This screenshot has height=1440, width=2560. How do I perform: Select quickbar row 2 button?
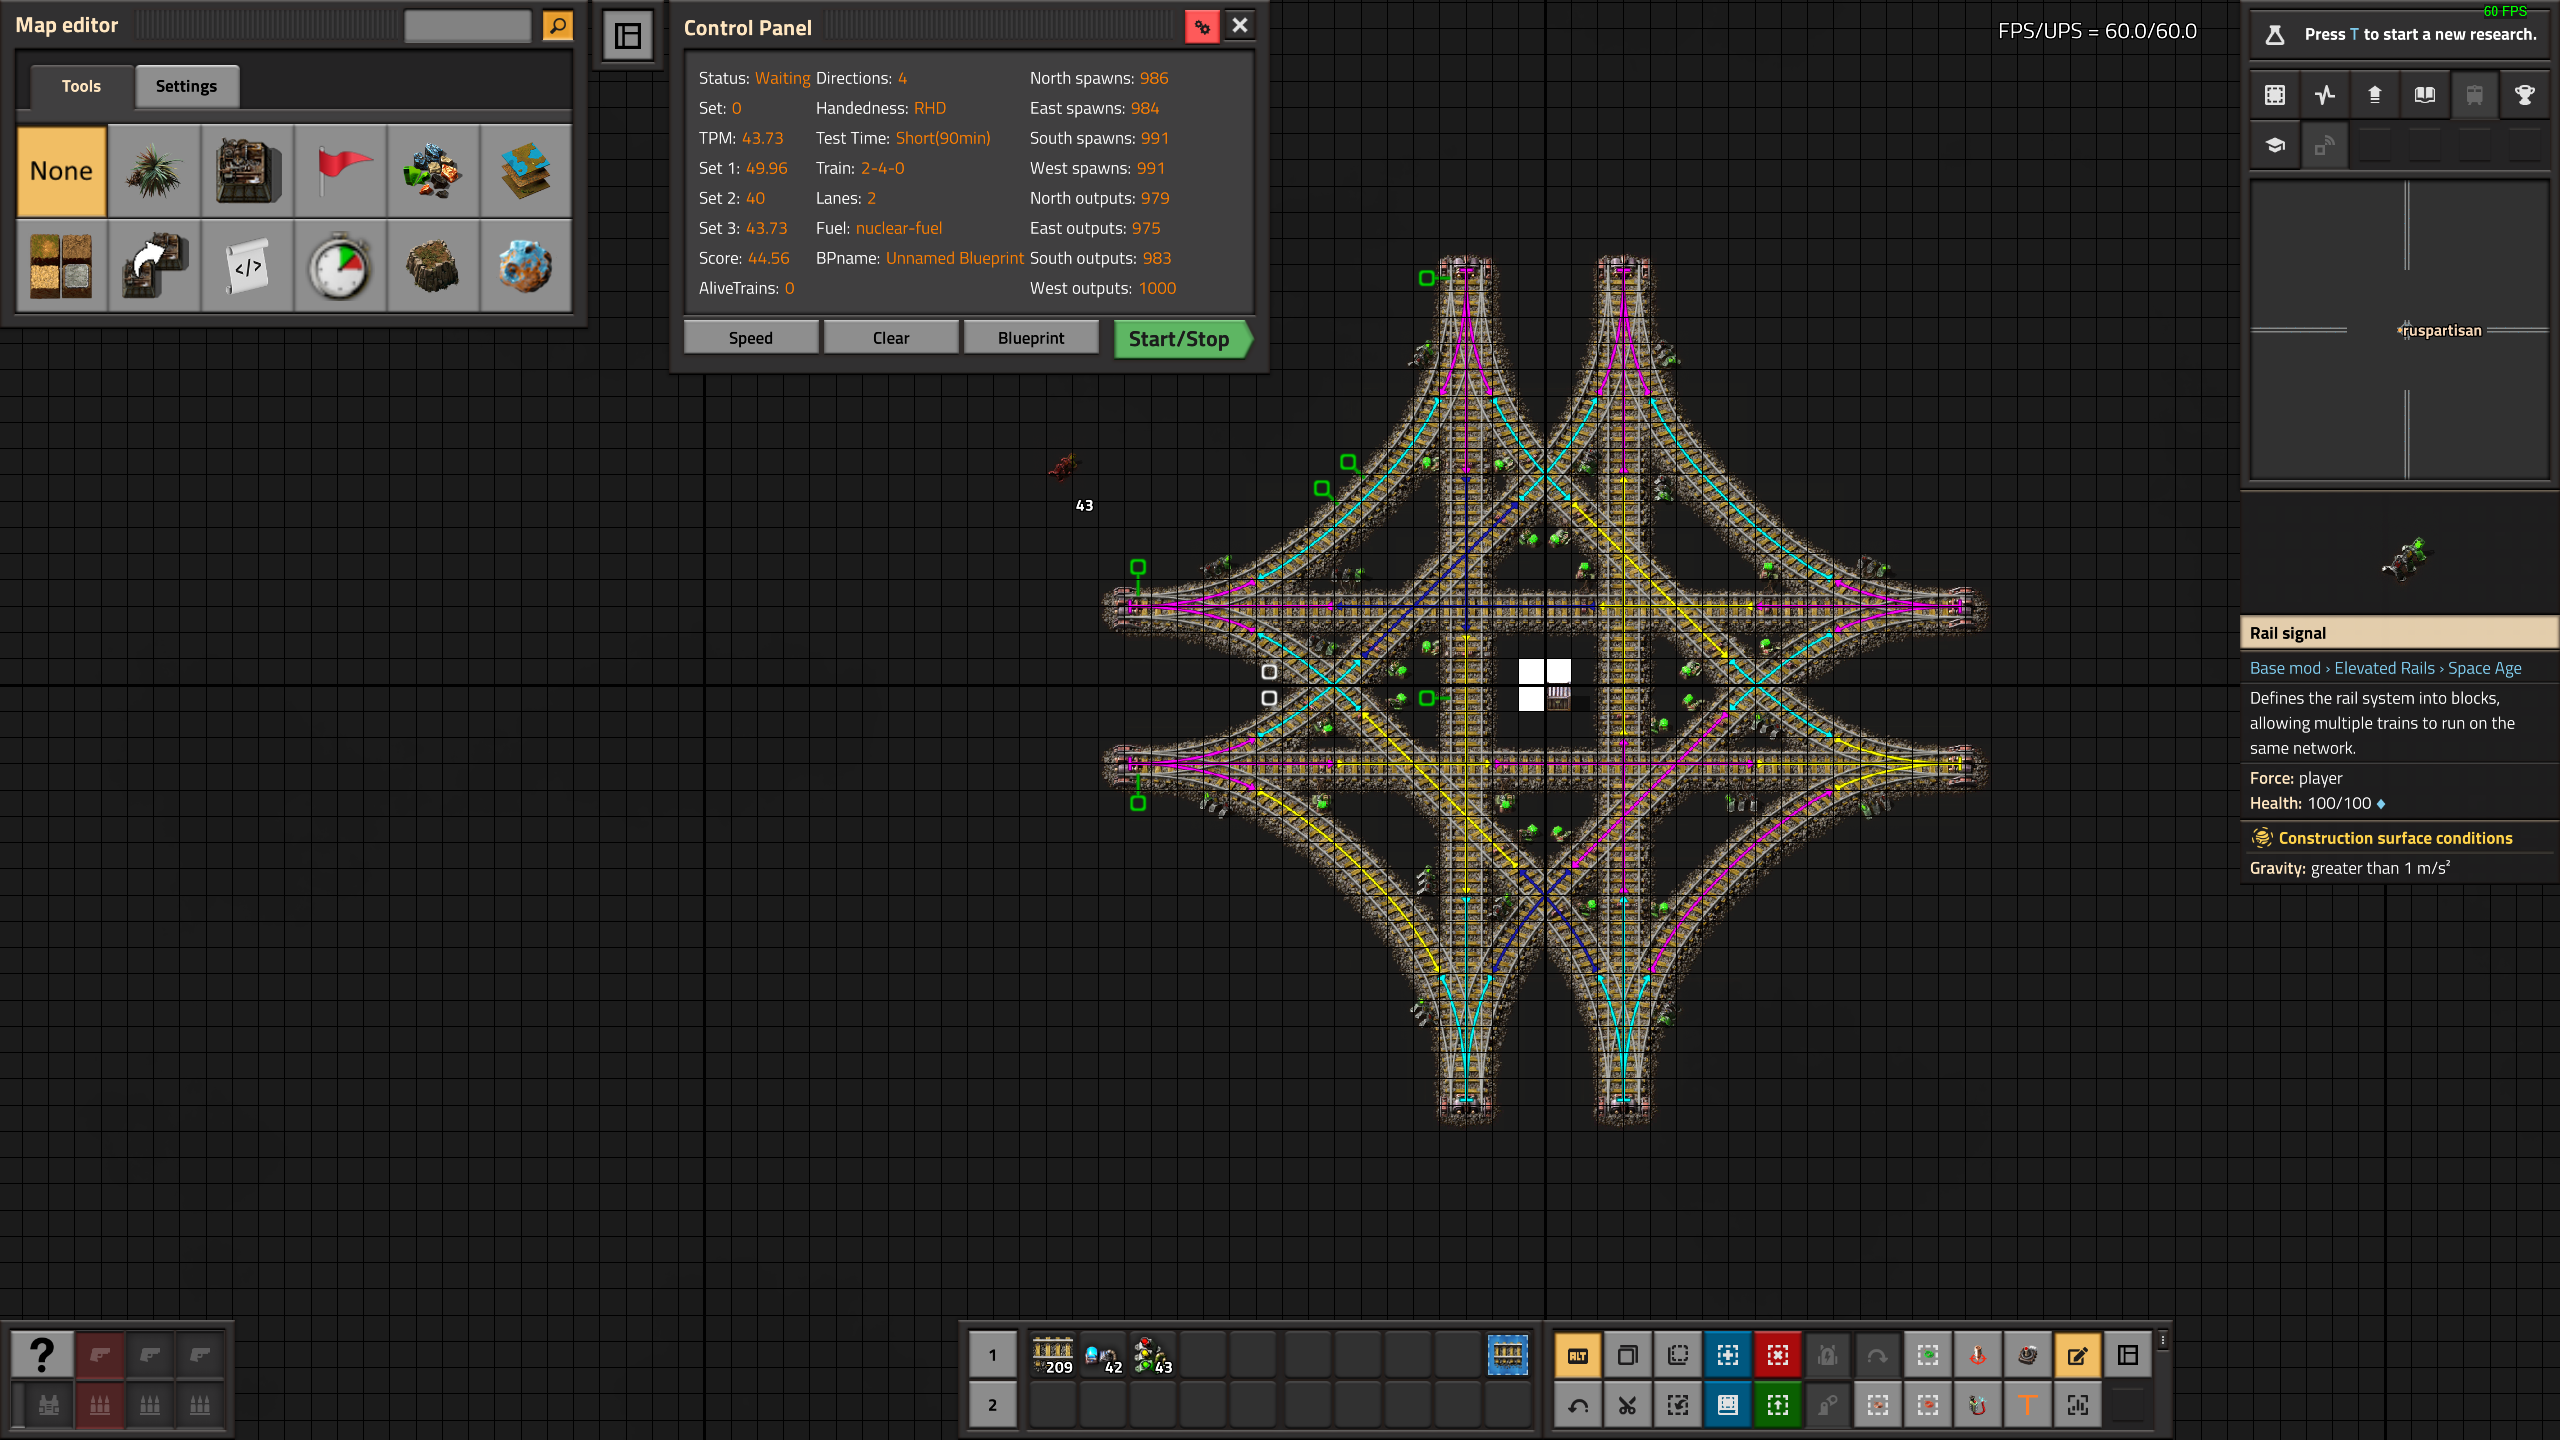pos(993,1405)
